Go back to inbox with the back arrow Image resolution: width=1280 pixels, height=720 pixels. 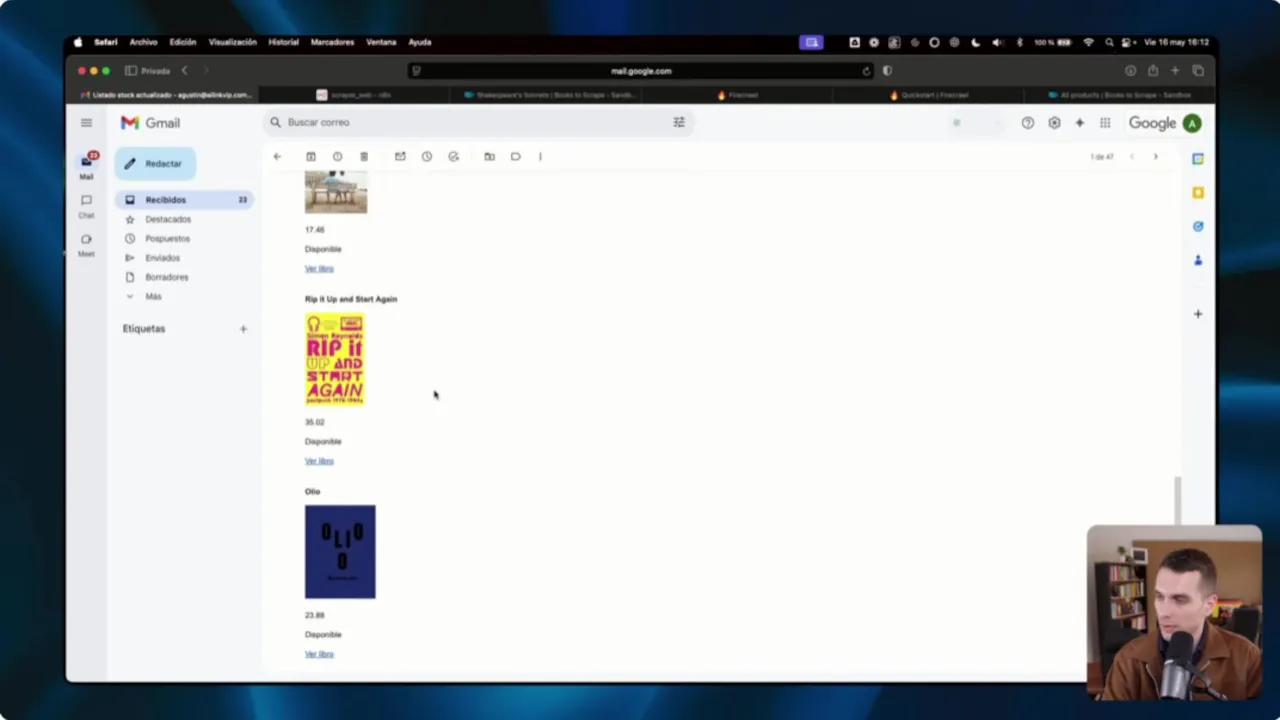(277, 157)
